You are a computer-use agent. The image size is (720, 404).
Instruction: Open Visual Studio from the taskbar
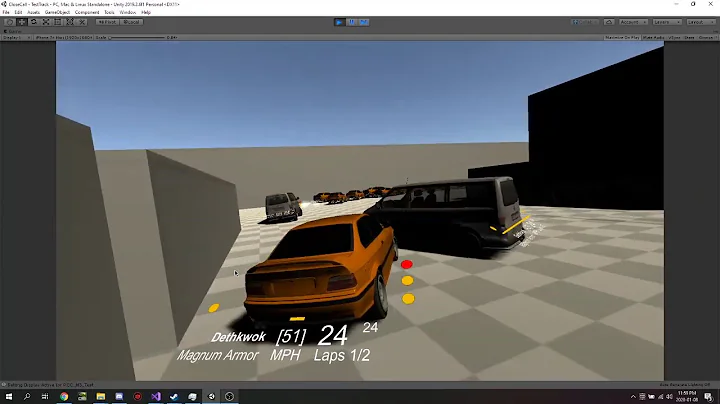[156, 397]
